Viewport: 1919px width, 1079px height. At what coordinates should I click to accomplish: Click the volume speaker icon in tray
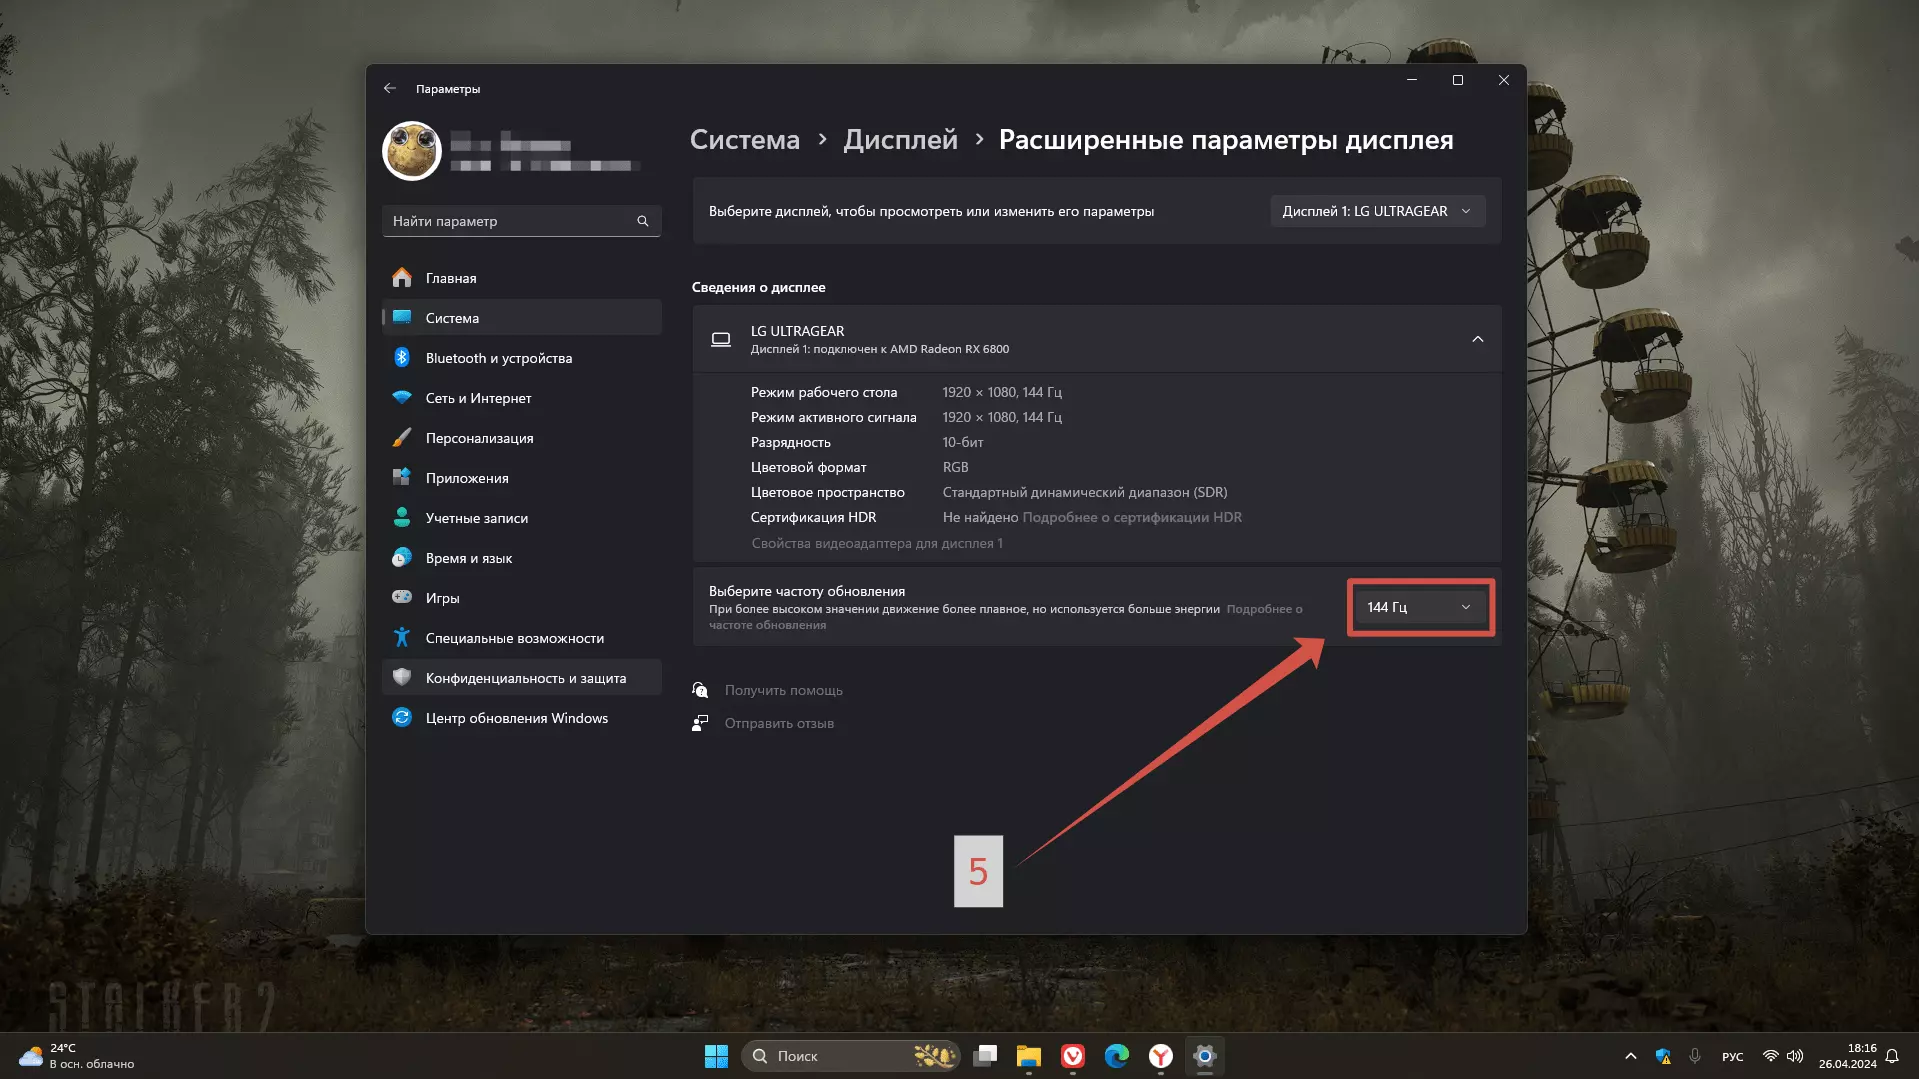(1795, 1056)
